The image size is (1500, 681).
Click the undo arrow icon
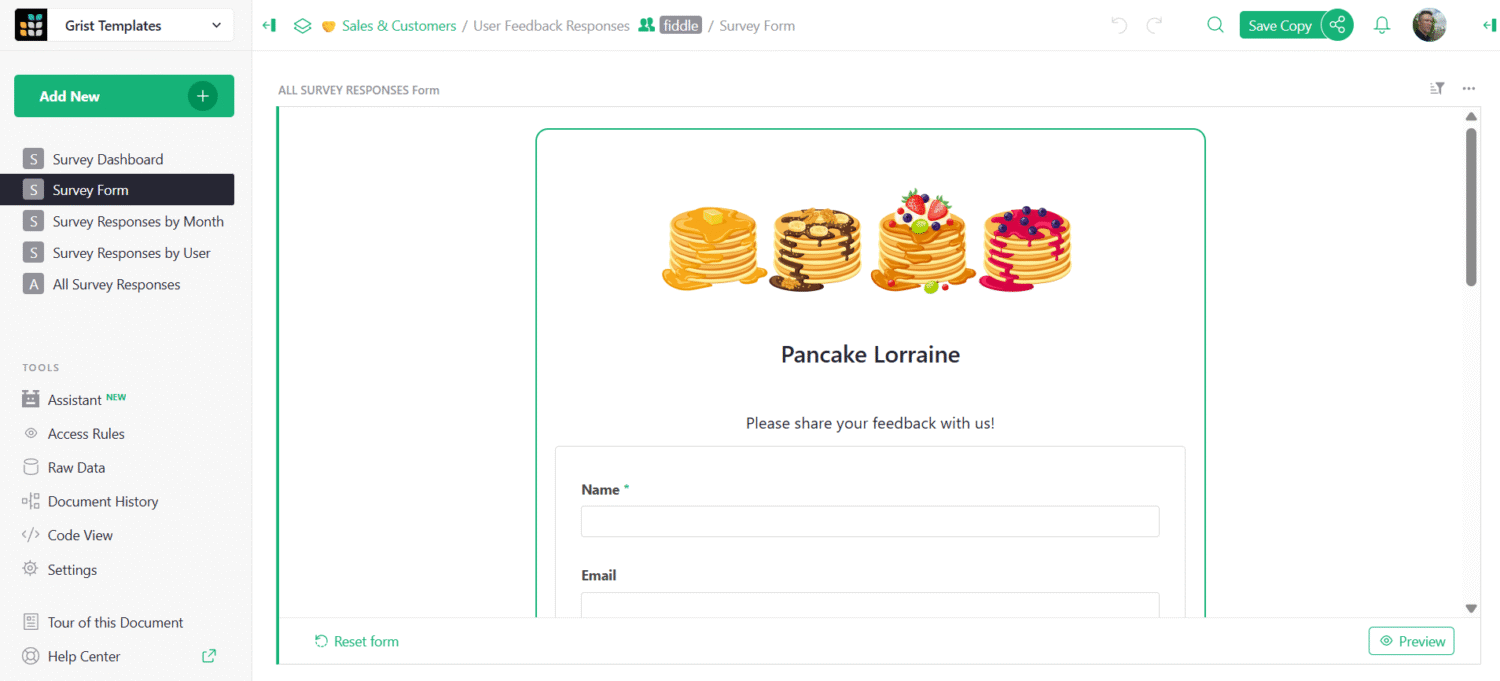click(1119, 26)
